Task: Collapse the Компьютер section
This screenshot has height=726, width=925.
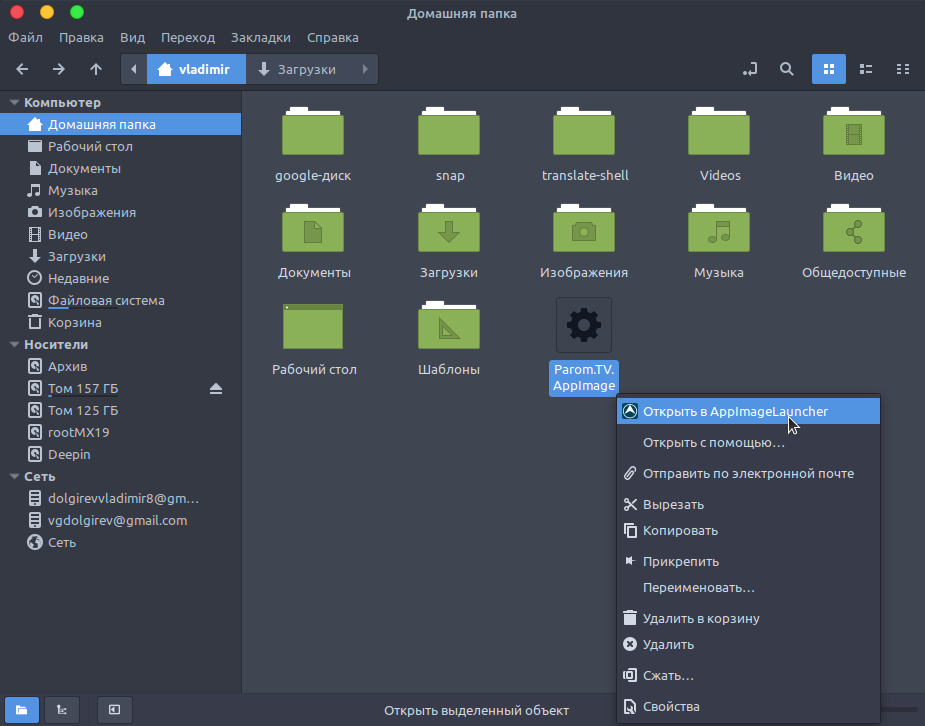Action: (11, 102)
